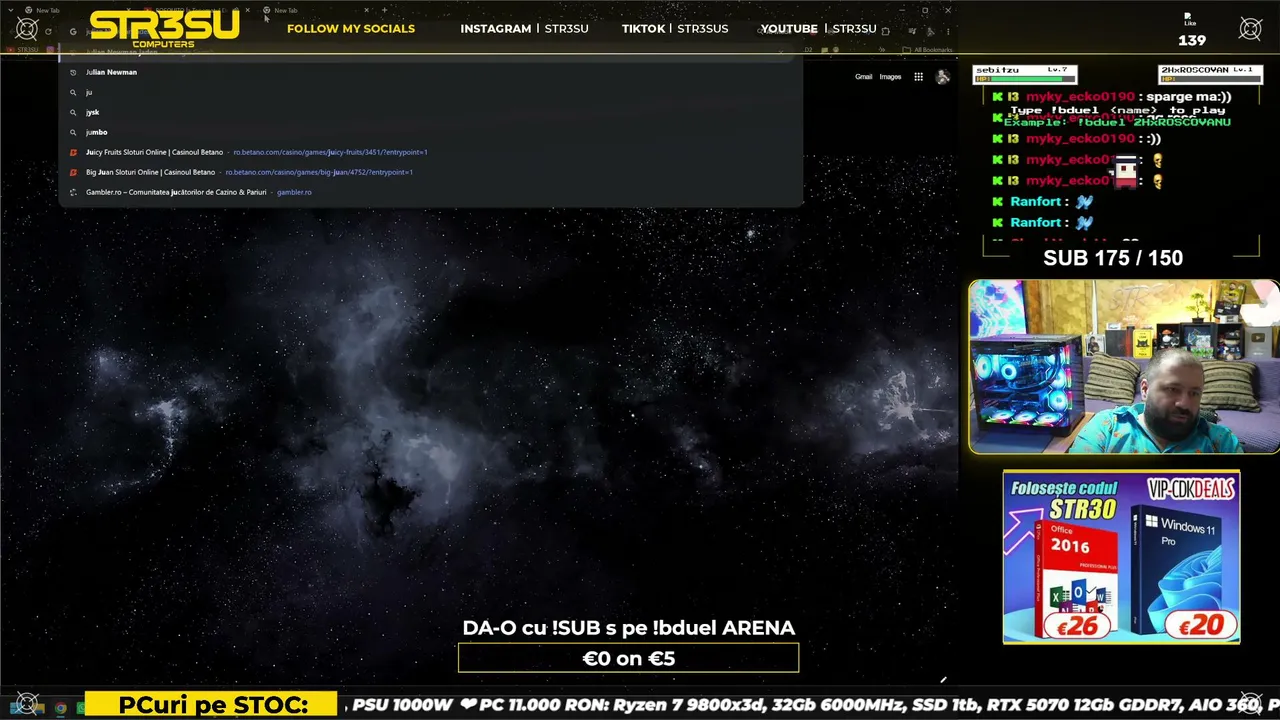Image resolution: width=1280 pixels, height=720 pixels.
Task: Click the Like icon above 139
Action: coord(1189,20)
